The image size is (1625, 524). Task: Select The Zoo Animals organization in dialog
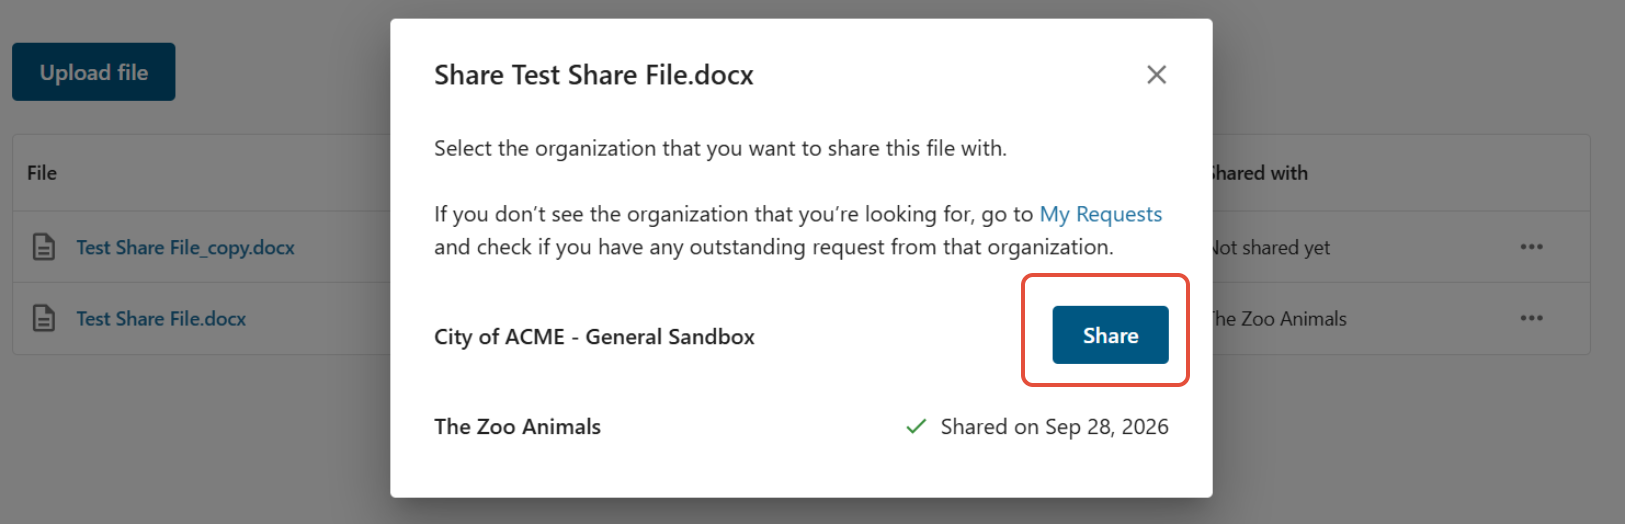(517, 427)
